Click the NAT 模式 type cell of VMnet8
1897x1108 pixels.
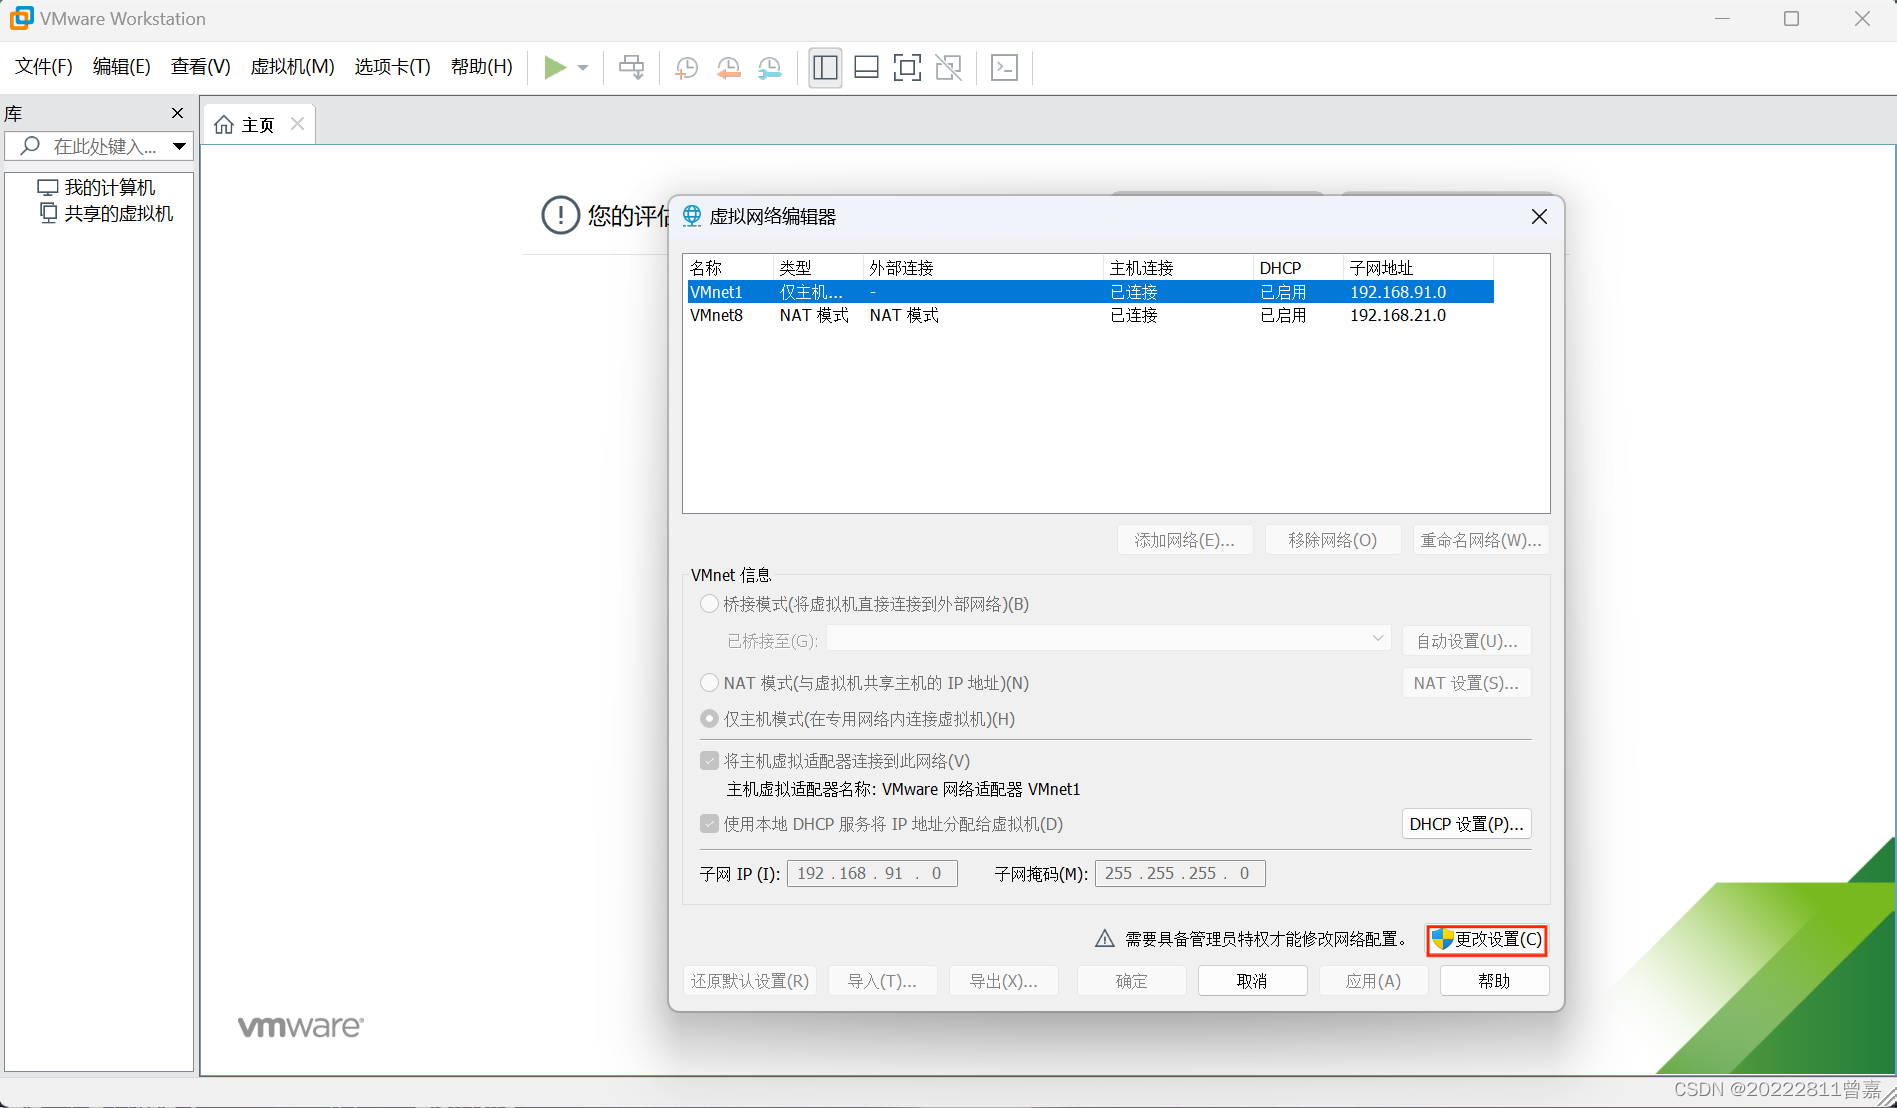(814, 315)
